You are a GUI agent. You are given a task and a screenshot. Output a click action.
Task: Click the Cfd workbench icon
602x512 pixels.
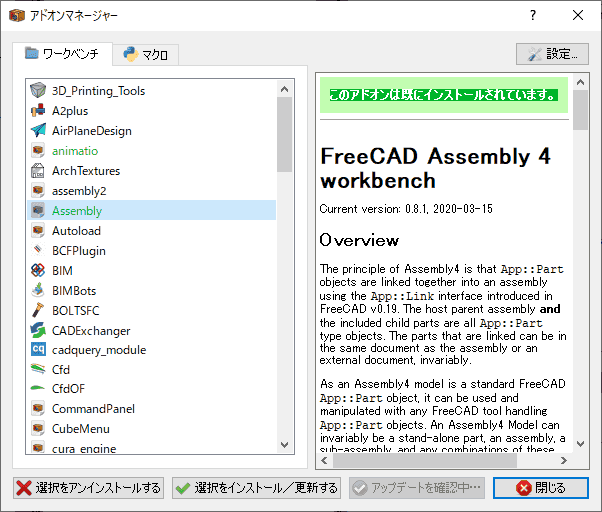pyautogui.click(x=38, y=369)
